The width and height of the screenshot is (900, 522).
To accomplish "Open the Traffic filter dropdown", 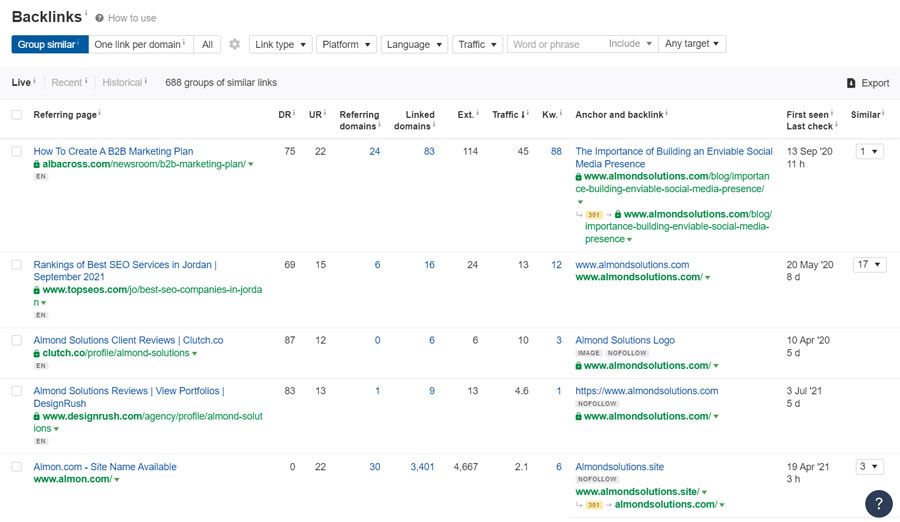I will tap(478, 44).
